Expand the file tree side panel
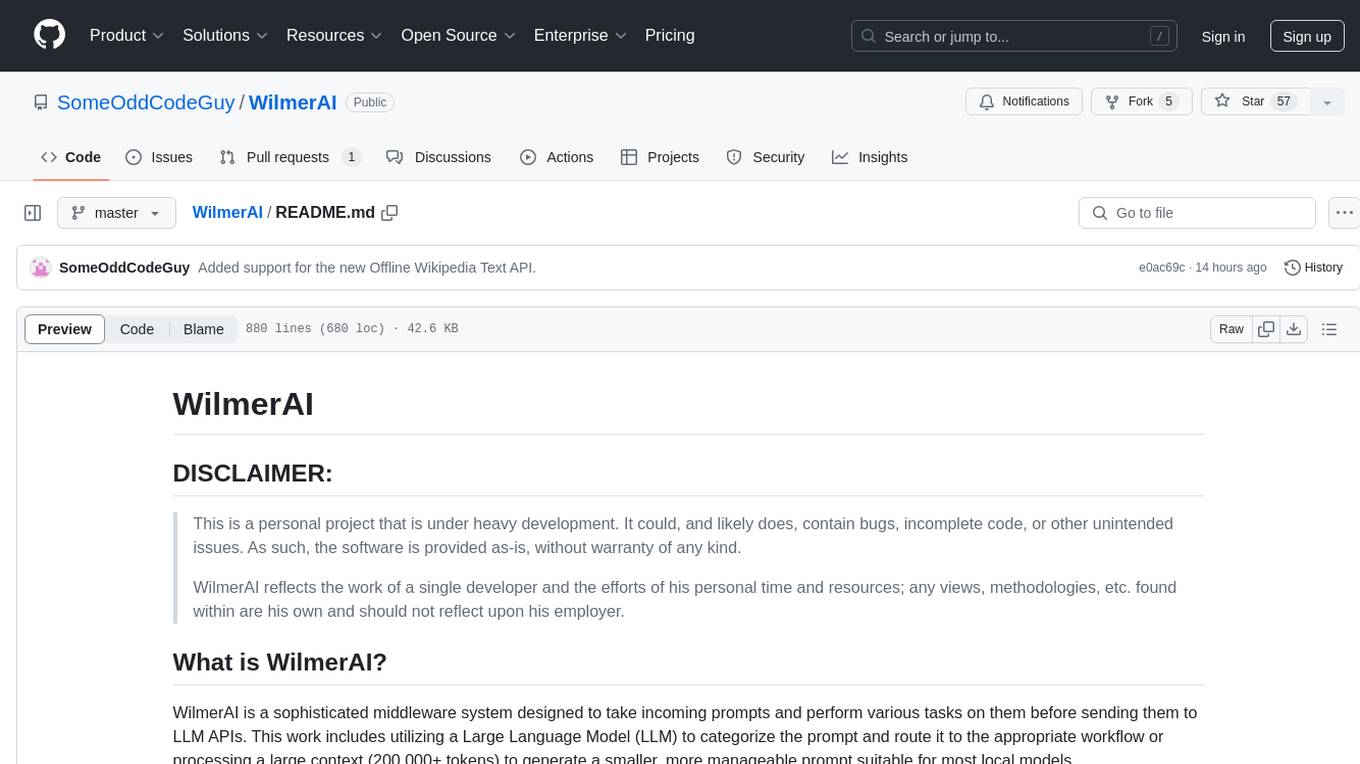The height and width of the screenshot is (764, 1360). (33, 213)
